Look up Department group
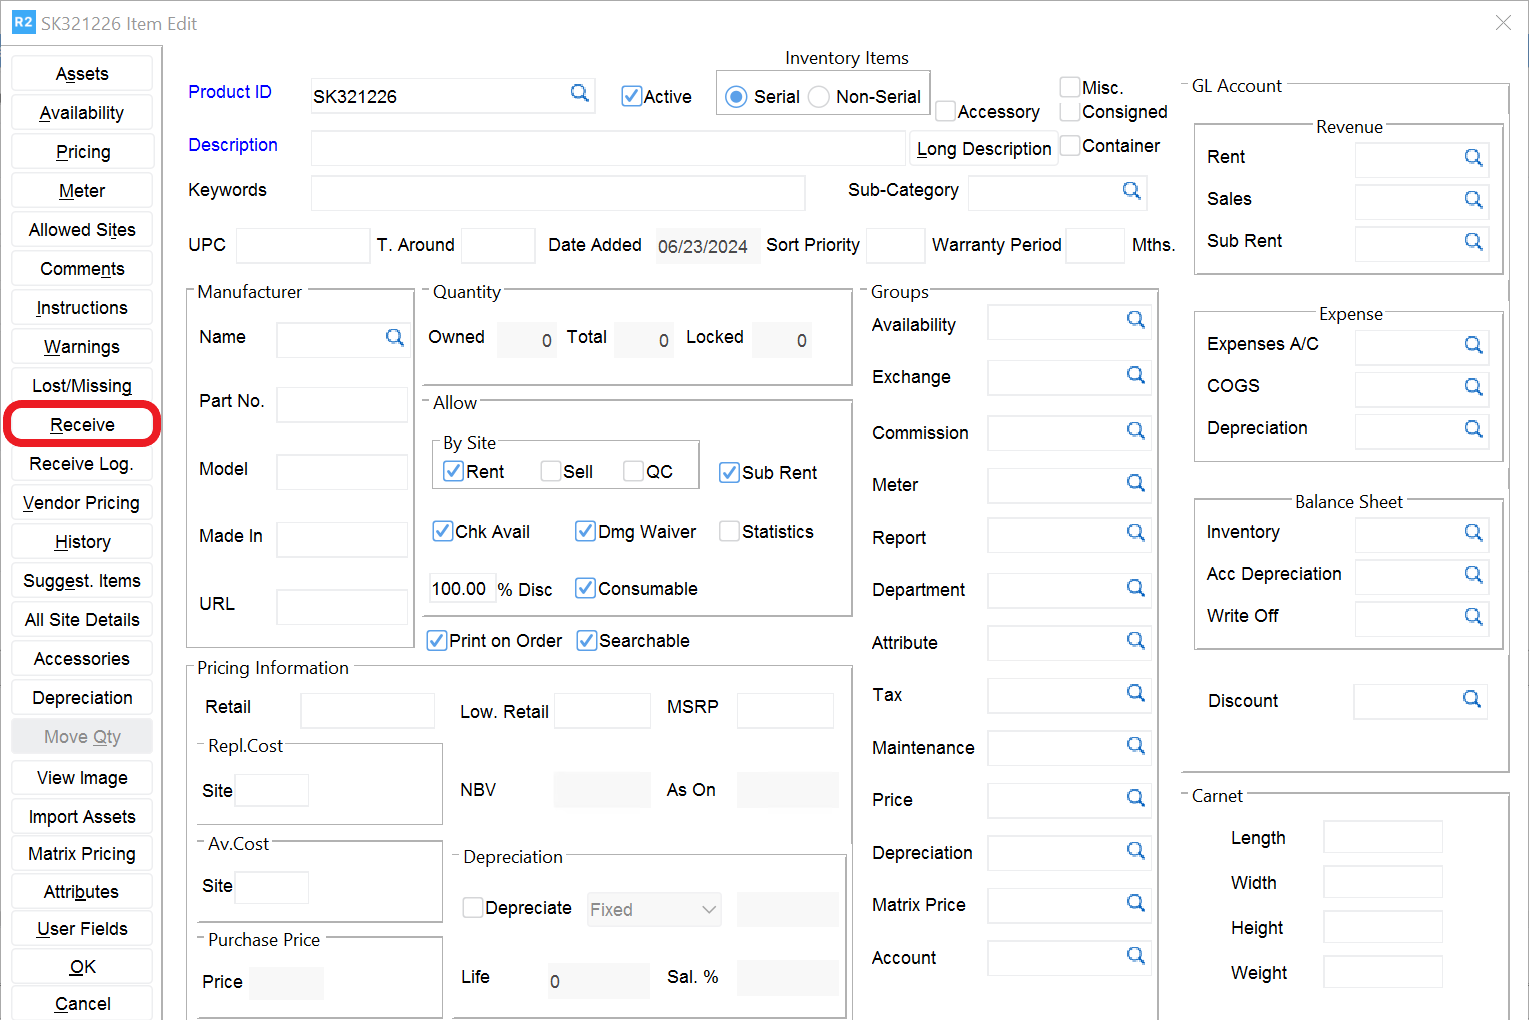Viewport: 1529px width, 1020px height. tap(1135, 588)
